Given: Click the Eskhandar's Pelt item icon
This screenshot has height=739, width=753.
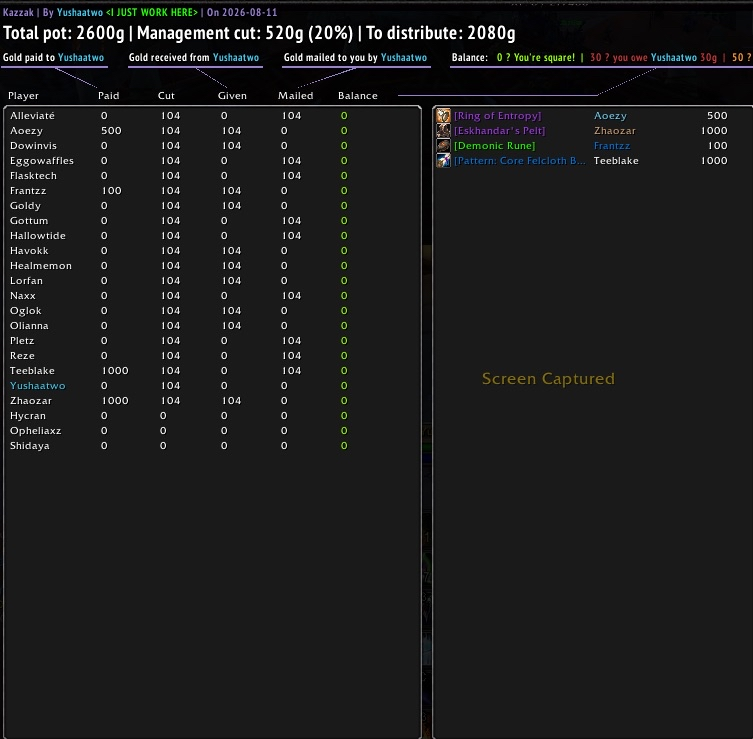Looking at the screenshot, I should (x=443, y=131).
